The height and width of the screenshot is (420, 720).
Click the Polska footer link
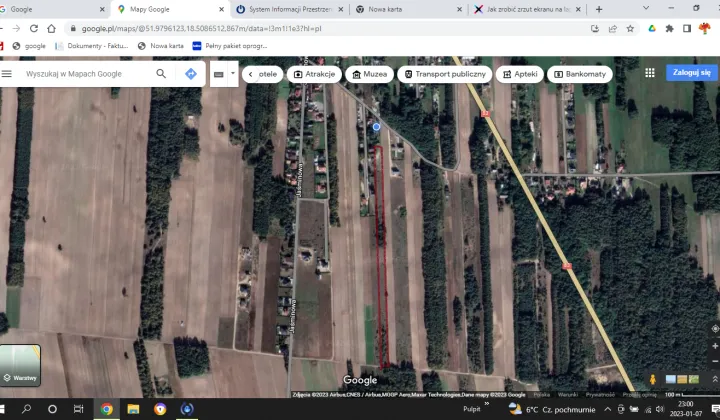click(541, 395)
